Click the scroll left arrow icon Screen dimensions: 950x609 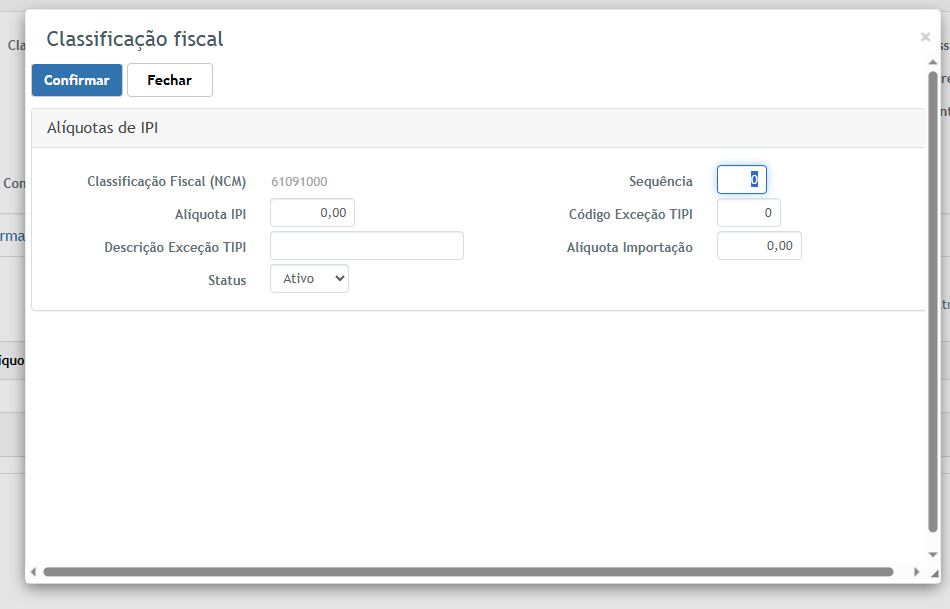coord(33,572)
